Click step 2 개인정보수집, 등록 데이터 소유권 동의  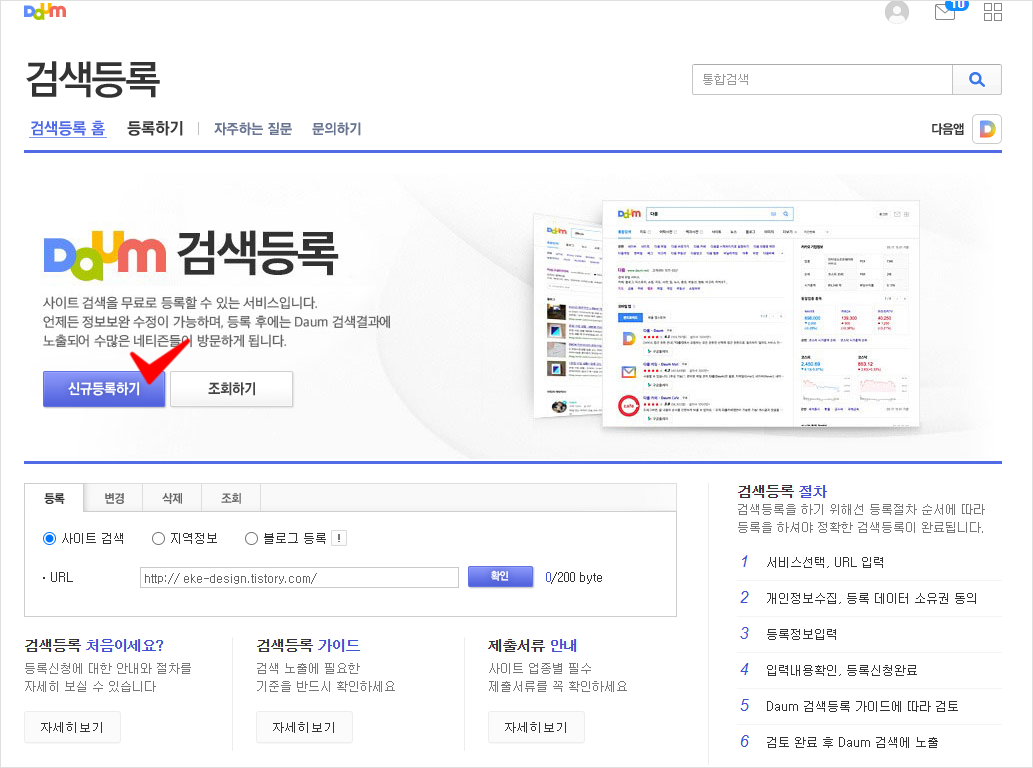click(x=870, y=598)
